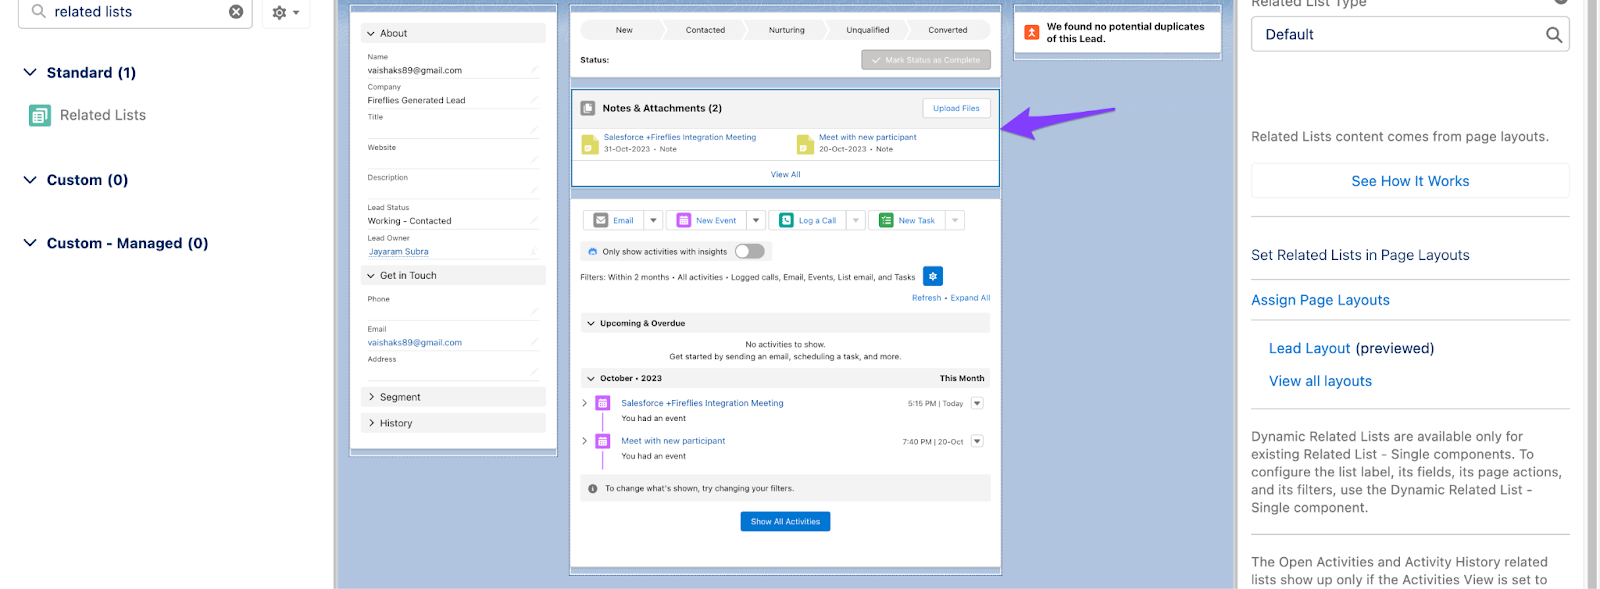Open the components gear settings menu

tap(286, 12)
